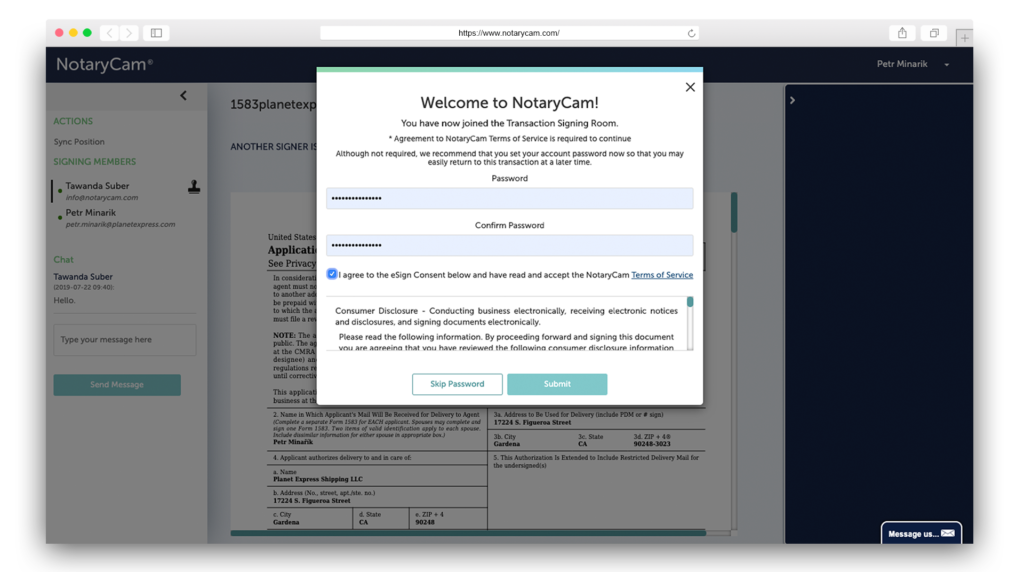1024x572 pixels.
Task: Click the Submit button
Action: [557, 384]
